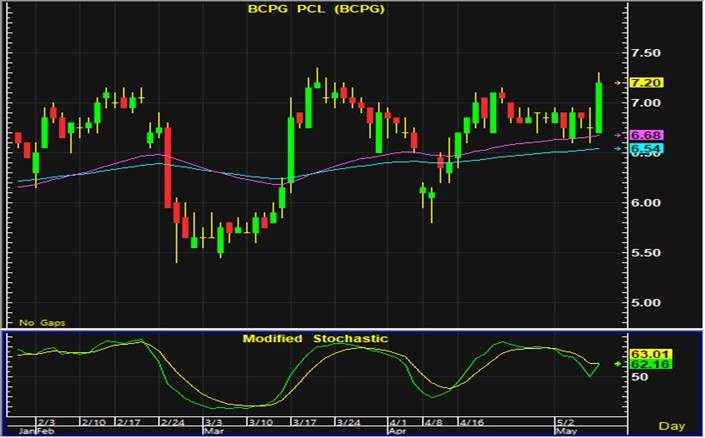The height and width of the screenshot is (438, 705).
Task: Click the 5.50 price axis label
Action: tap(646, 253)
